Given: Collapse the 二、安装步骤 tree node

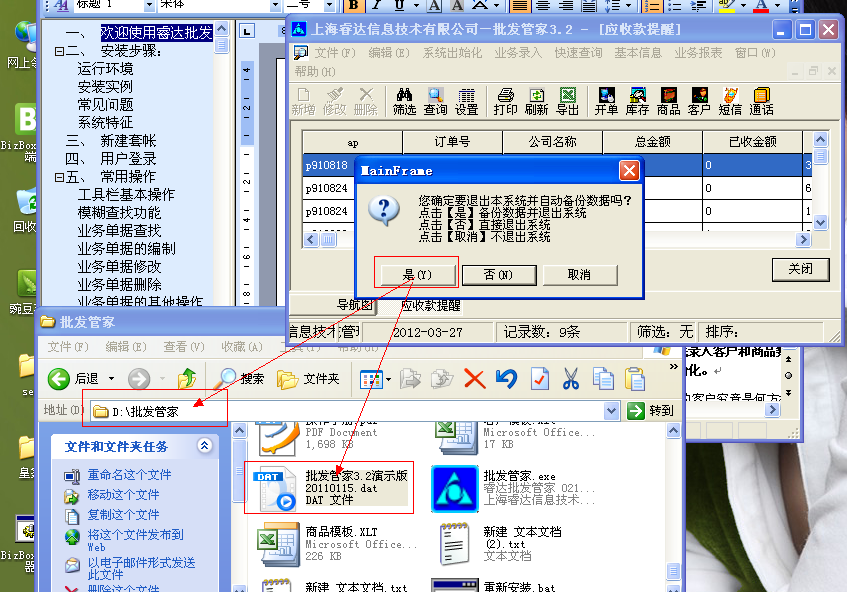Looking at the screenshot, I should pyautogui.click(x=59, y=51).
